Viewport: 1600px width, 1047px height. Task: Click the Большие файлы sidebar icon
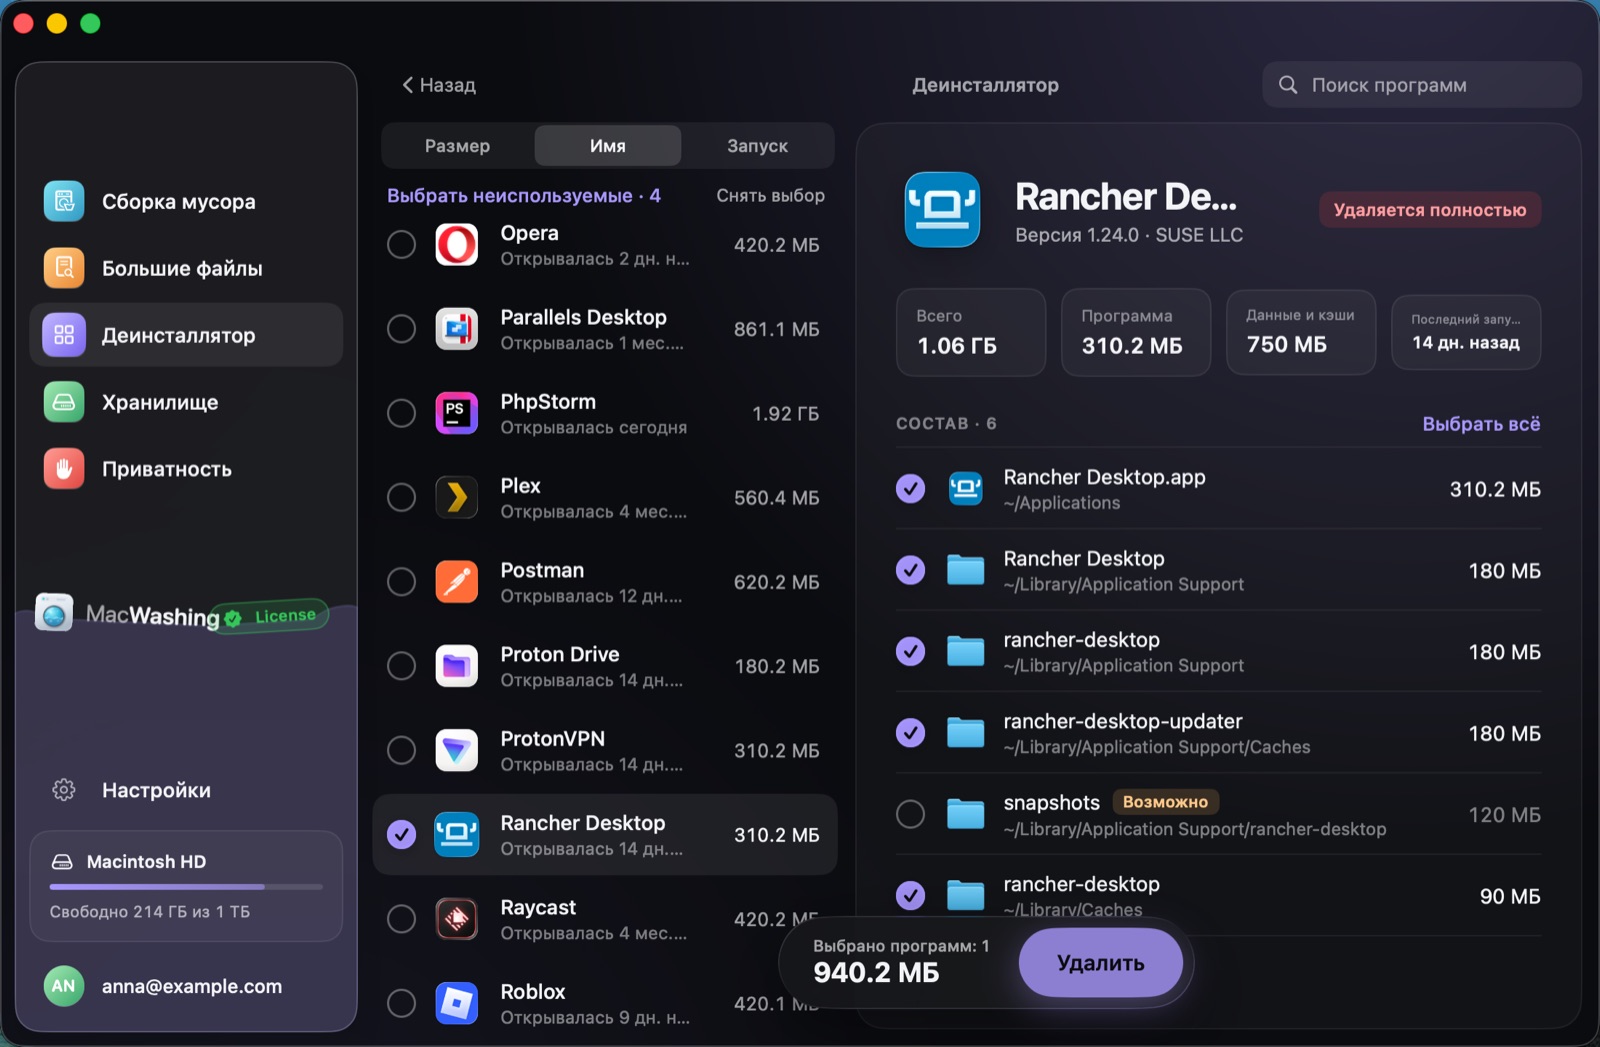(64, 268)
